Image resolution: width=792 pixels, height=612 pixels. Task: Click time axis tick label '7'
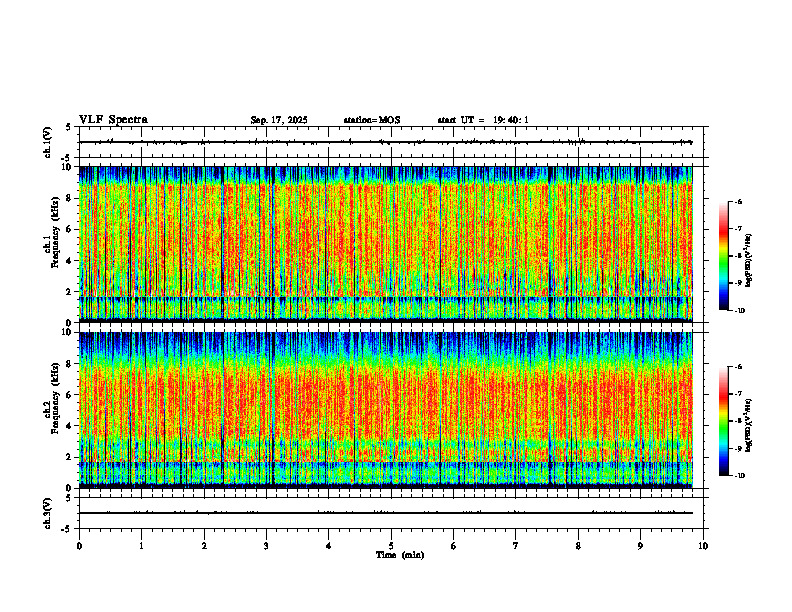pyautogui.click(x=516, y=546)
